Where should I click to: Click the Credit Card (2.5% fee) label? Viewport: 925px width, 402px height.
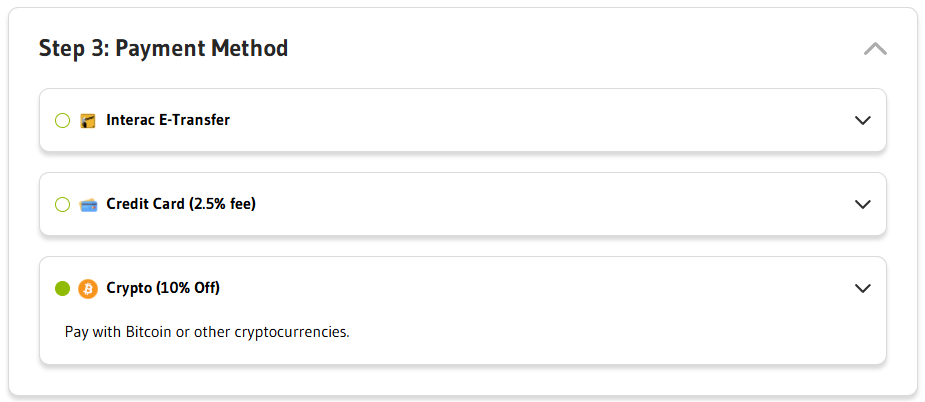[181, 204]
